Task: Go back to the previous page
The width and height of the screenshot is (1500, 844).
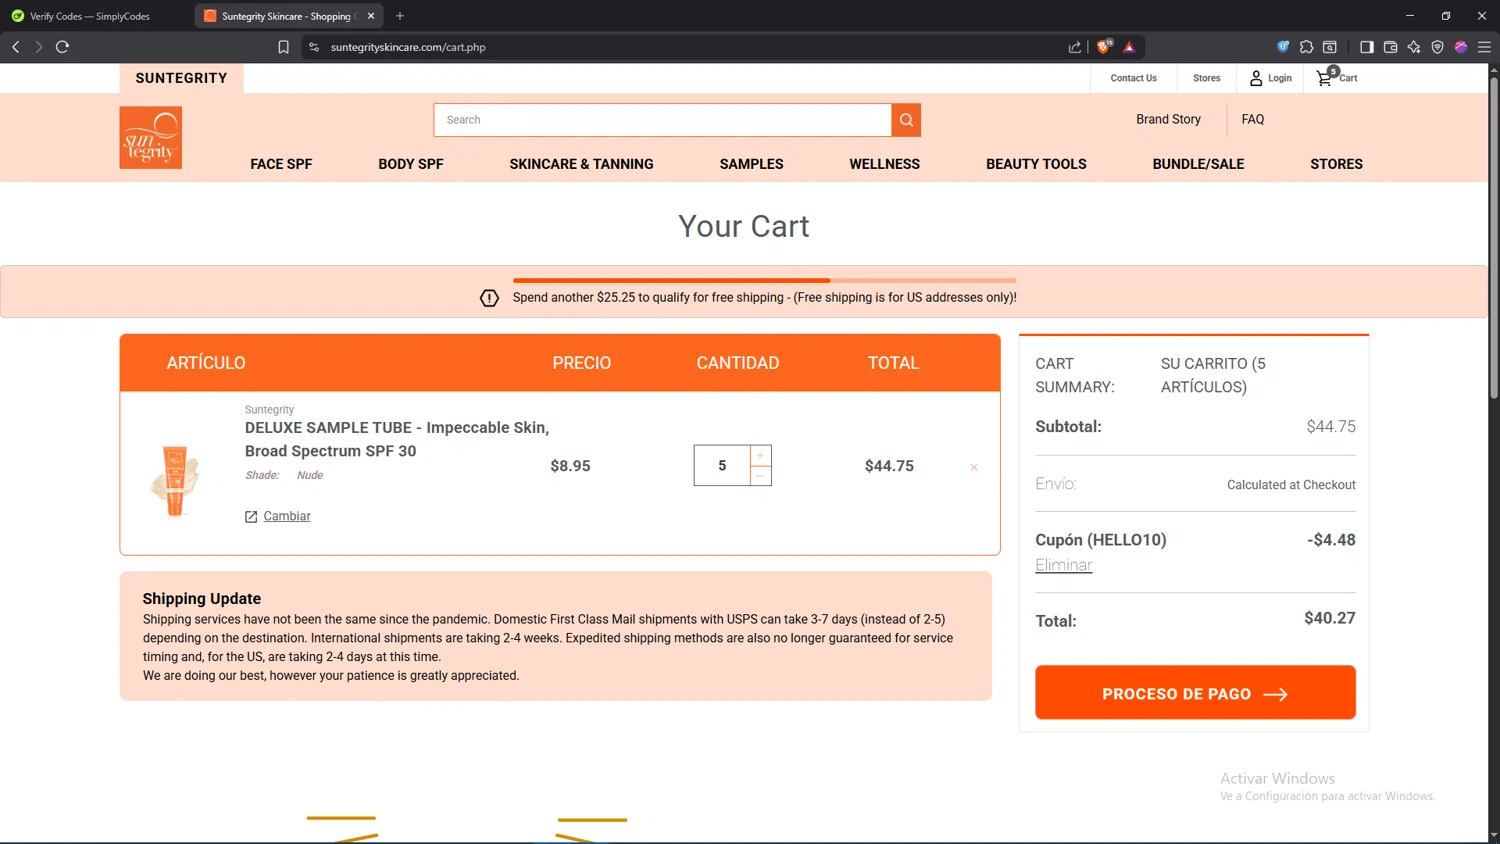Action: tap(16, 47)
